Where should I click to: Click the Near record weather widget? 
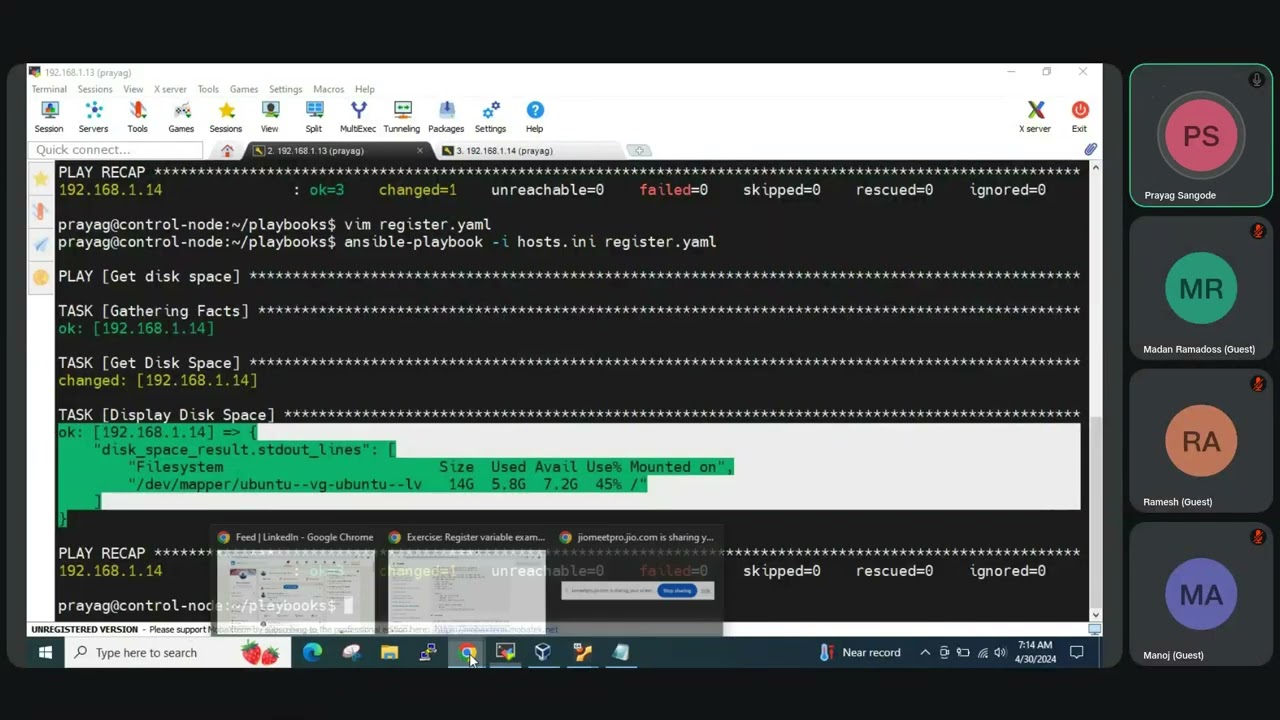[860, 653]
